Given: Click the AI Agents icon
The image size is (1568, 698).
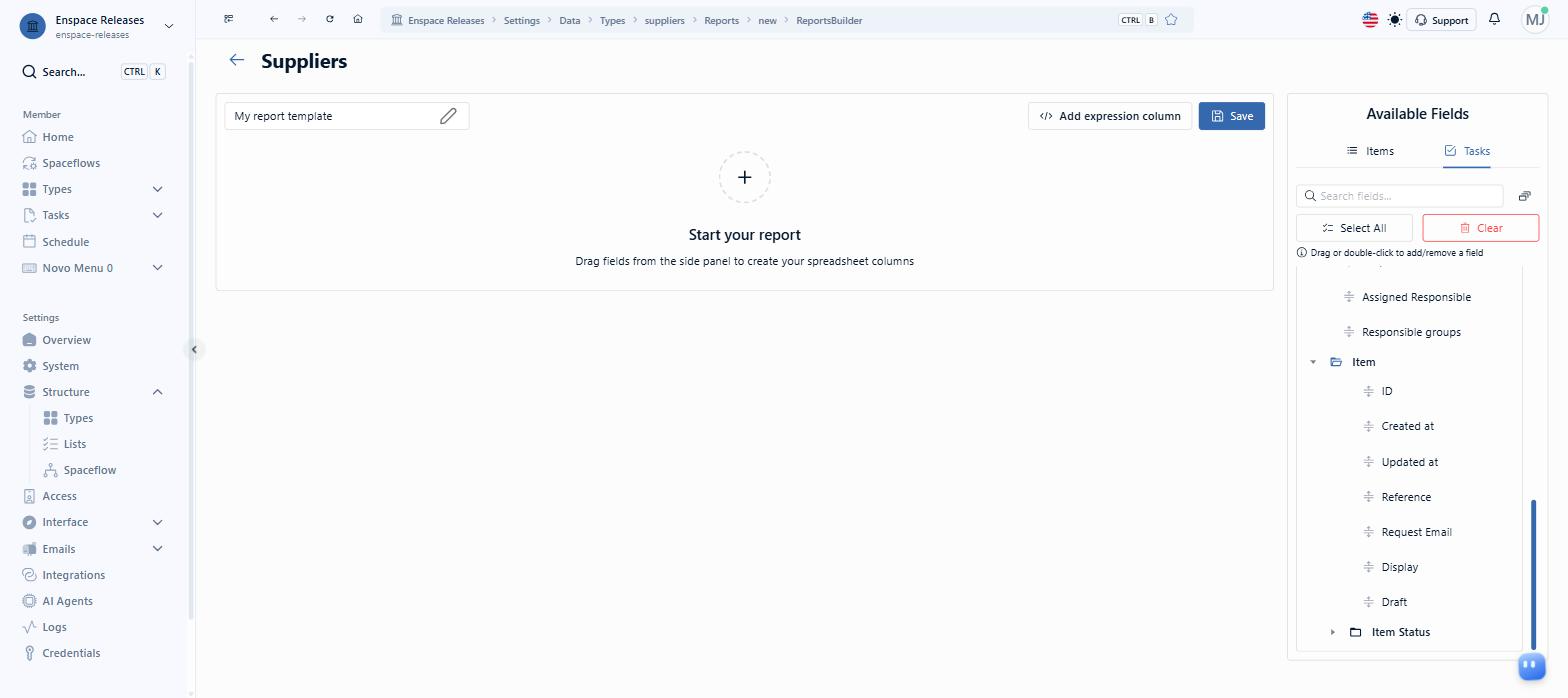Looking at the screenshot, I should point(29,601).
